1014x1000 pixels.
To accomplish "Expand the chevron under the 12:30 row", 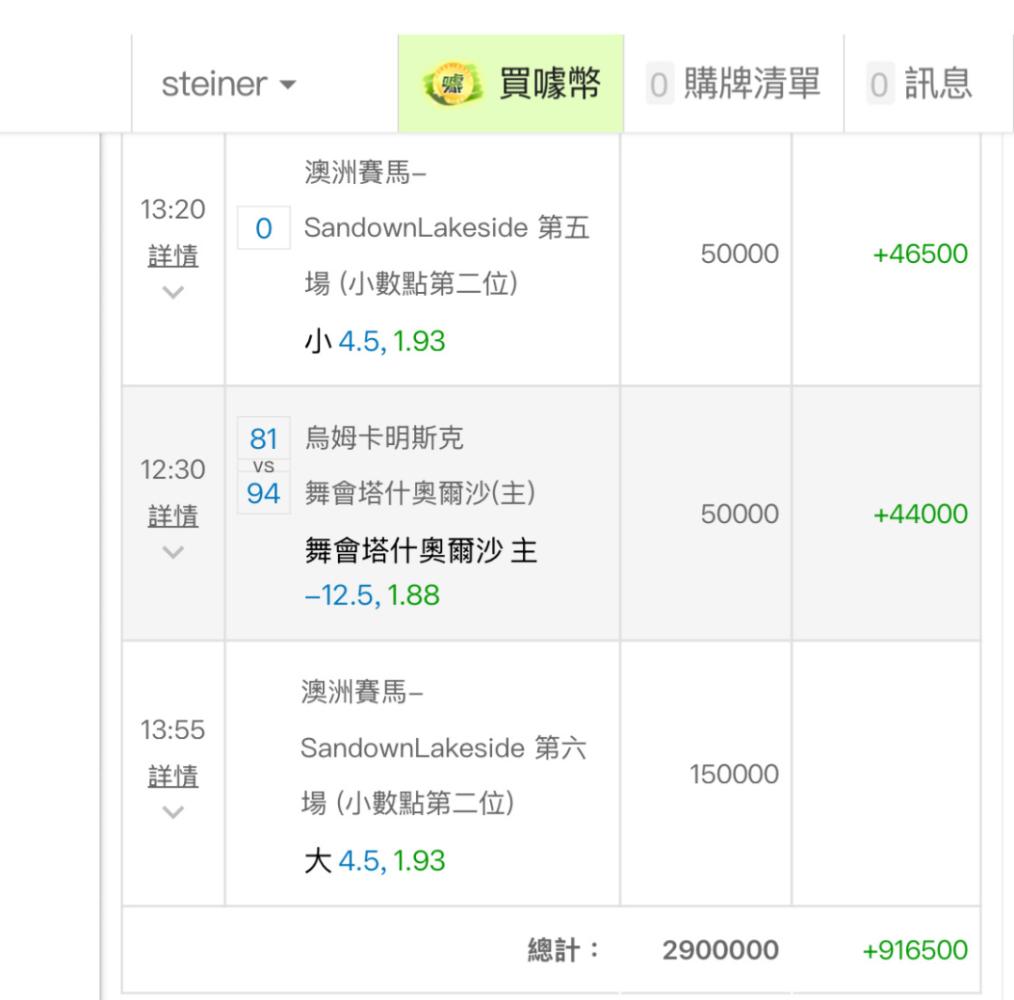I will tap(172, 552).
